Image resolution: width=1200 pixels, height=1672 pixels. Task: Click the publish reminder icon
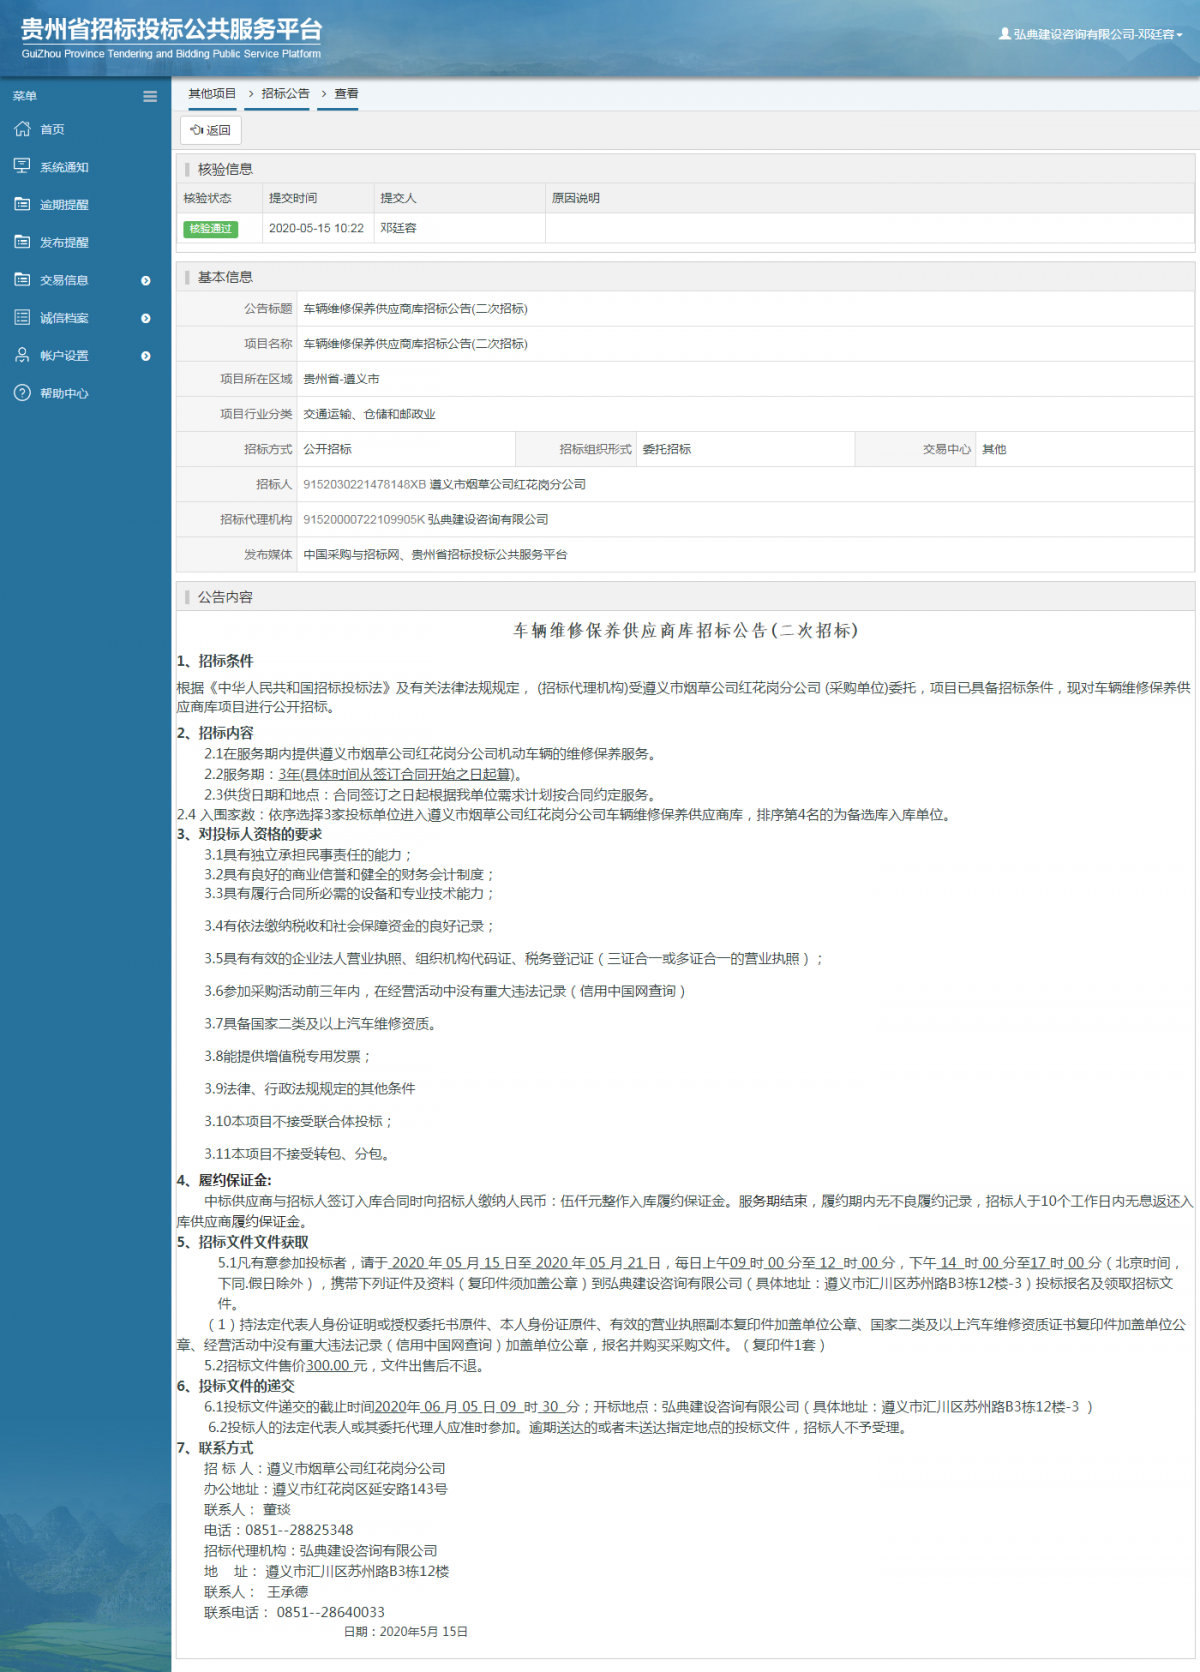click(22, 242)
